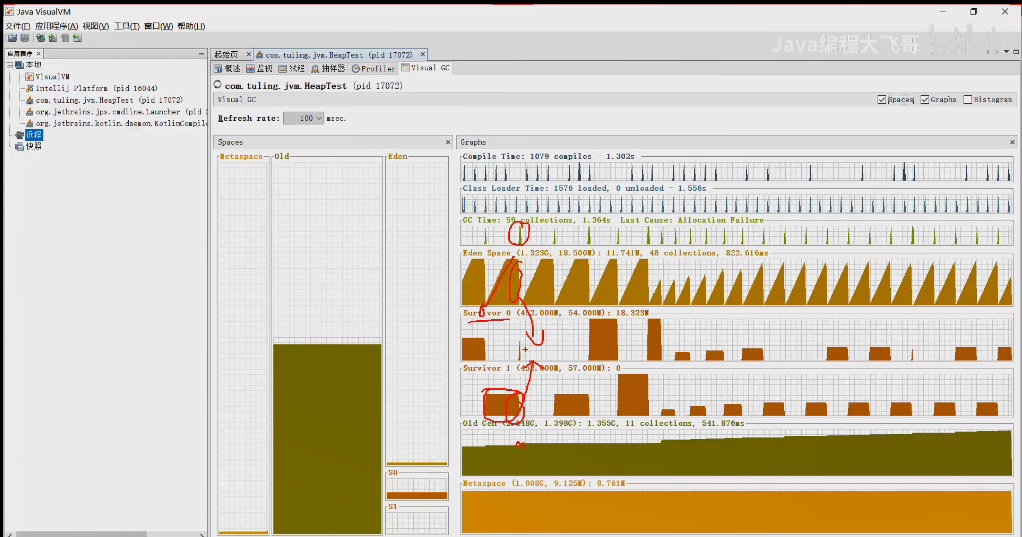Click the Java VisualVM title bar icon
The width and height of the screenshot is (1022, 537).
pyautogui.click(x=9, y=12)
